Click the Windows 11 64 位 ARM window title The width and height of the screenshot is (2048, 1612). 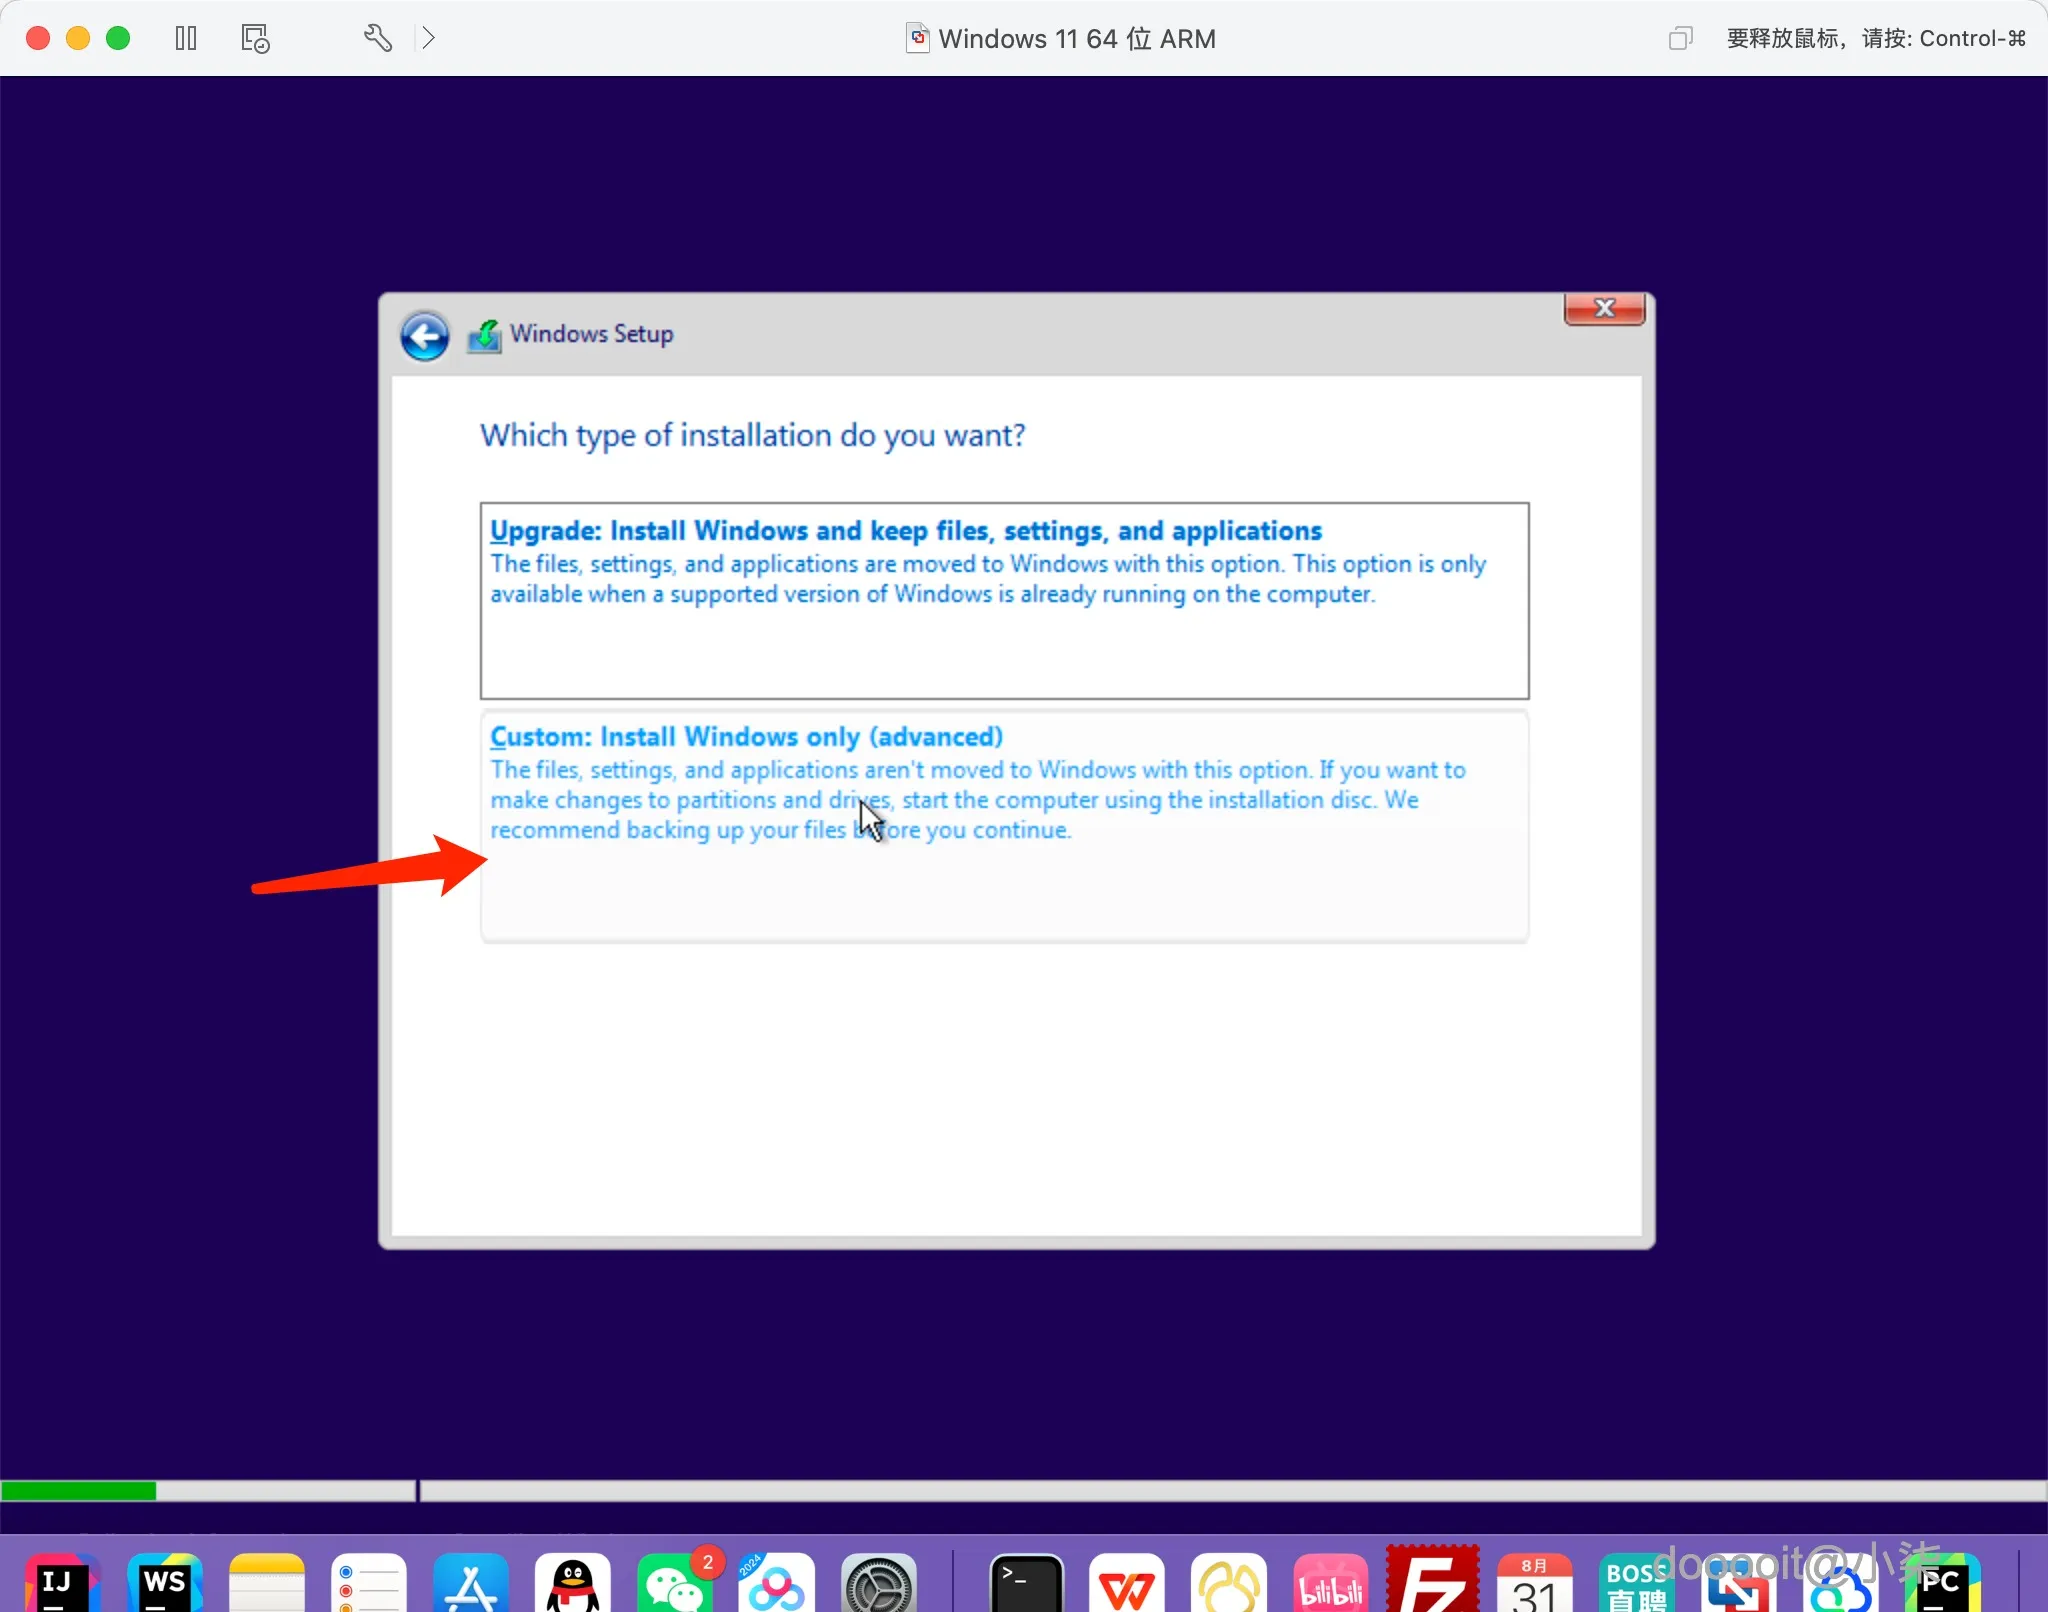(x=1076, y=38)
